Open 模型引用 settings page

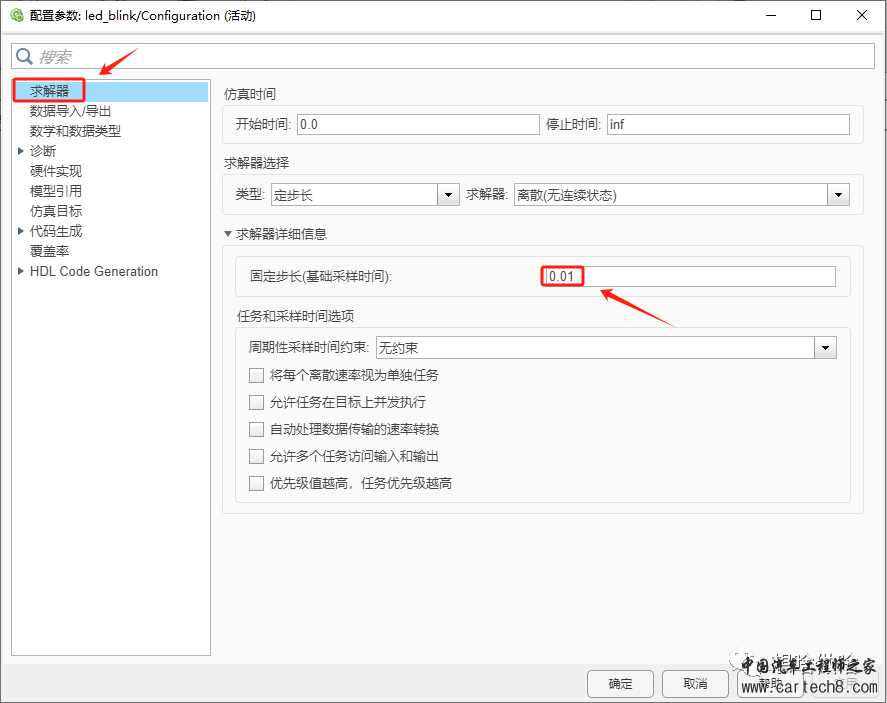[55, 191]
